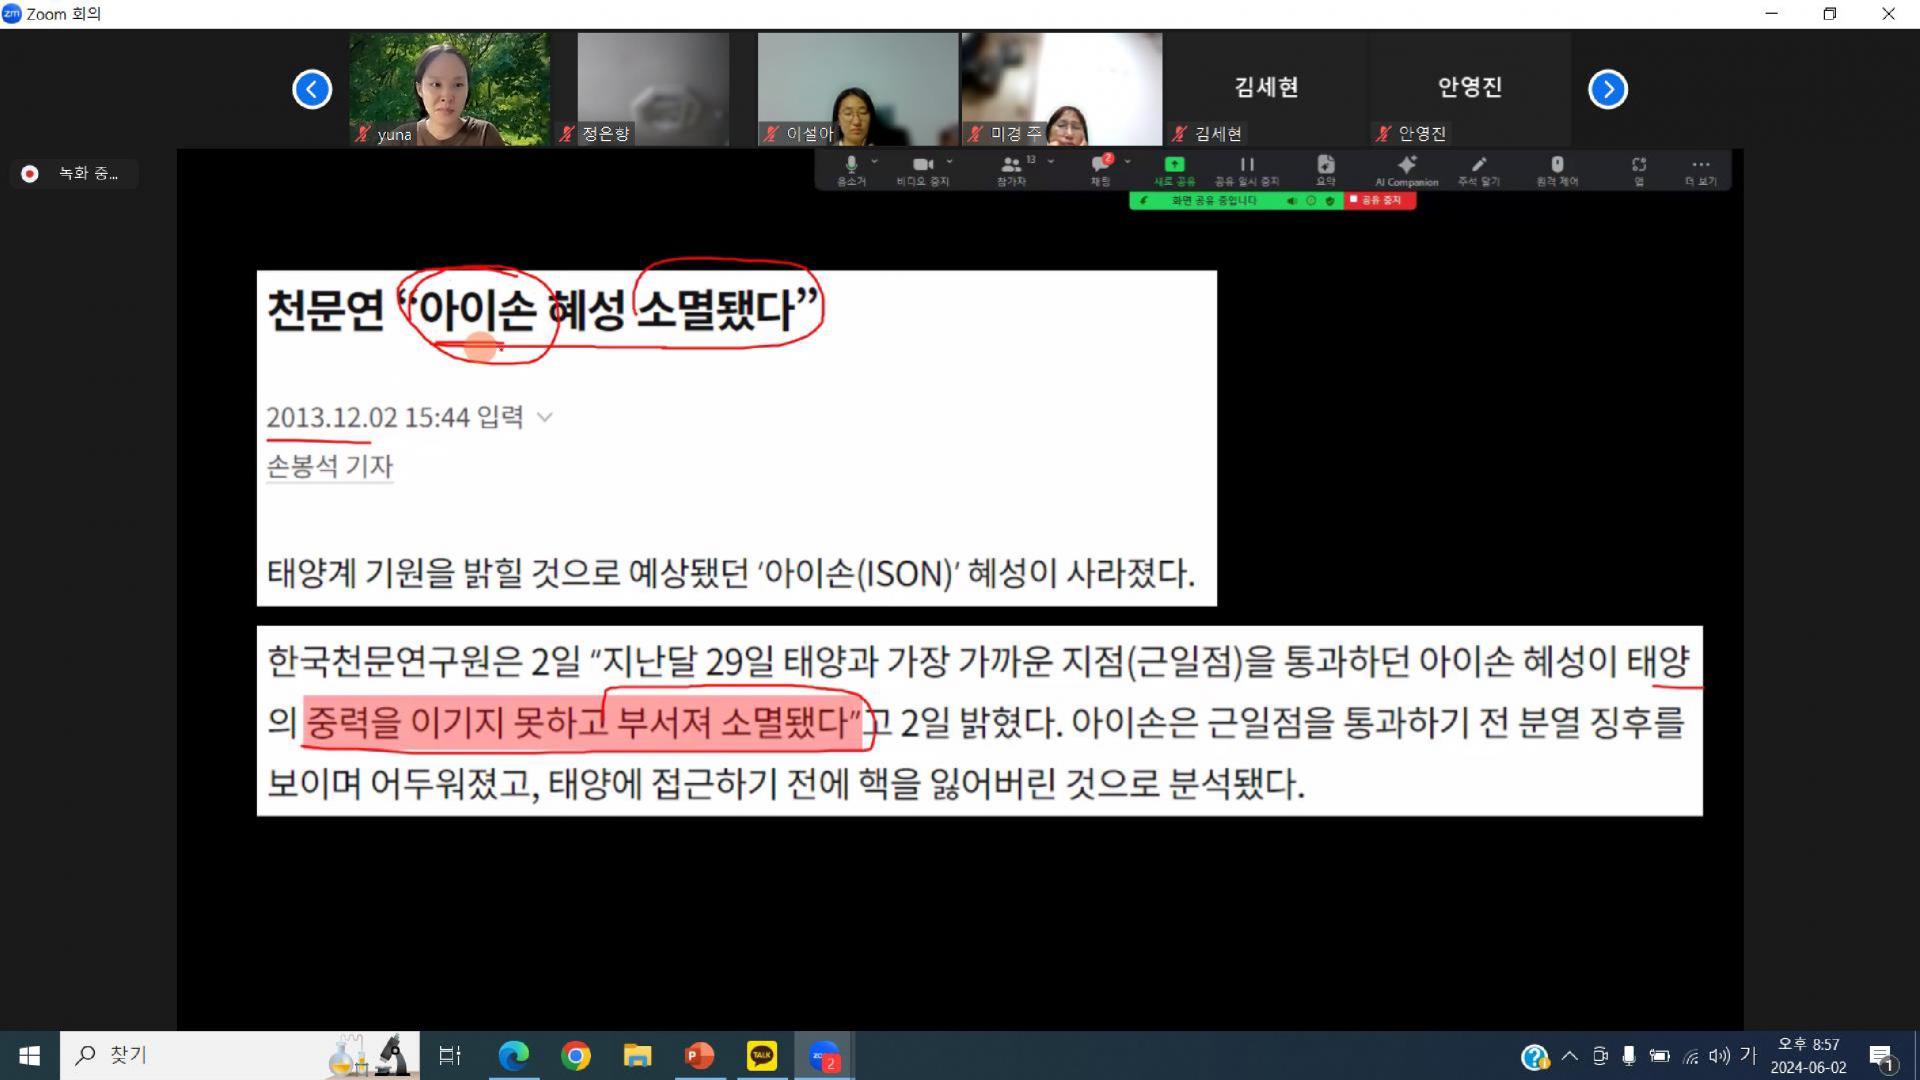1920x1080 pixels.
Task: Expand the audio options arrow
Action: [875, 161]
